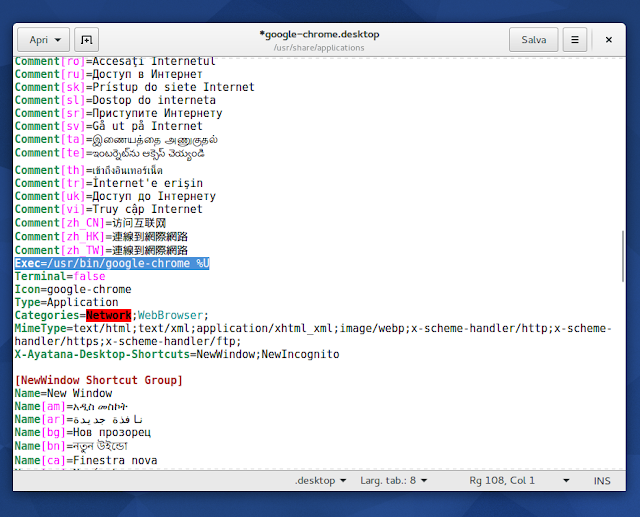640x517 pixels.
Task: Click Name[am] line
Action: pos(71,406)
